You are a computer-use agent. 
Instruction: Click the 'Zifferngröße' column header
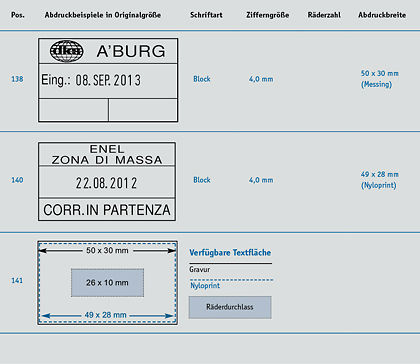(267, 15)
